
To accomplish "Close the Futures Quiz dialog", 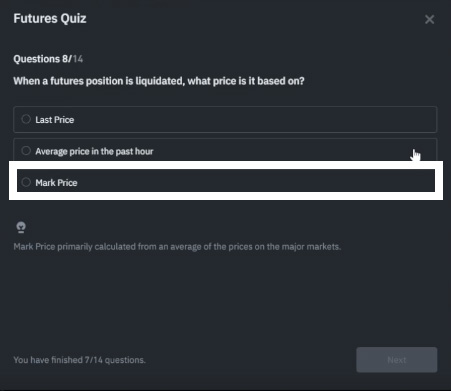I will pyautogui.click(x=429, y=19).
